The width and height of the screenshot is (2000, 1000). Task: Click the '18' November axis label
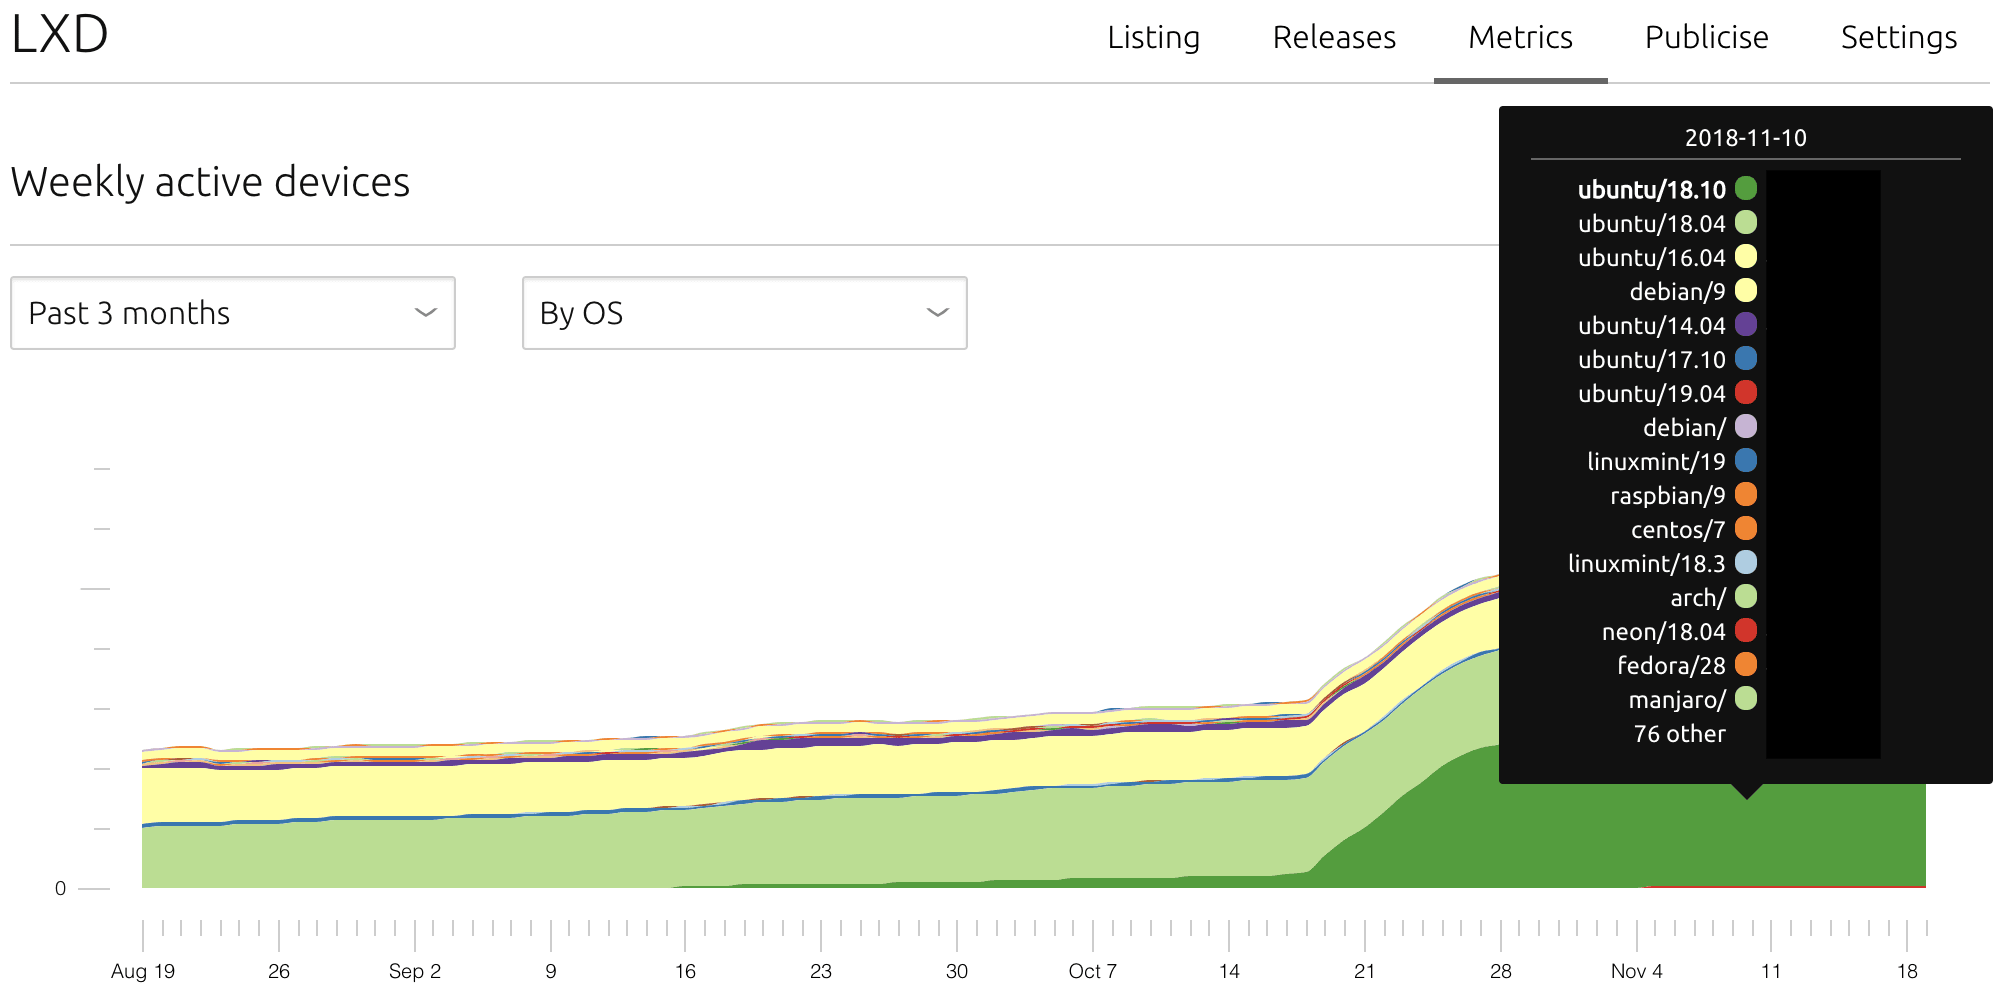[1908, 971]
